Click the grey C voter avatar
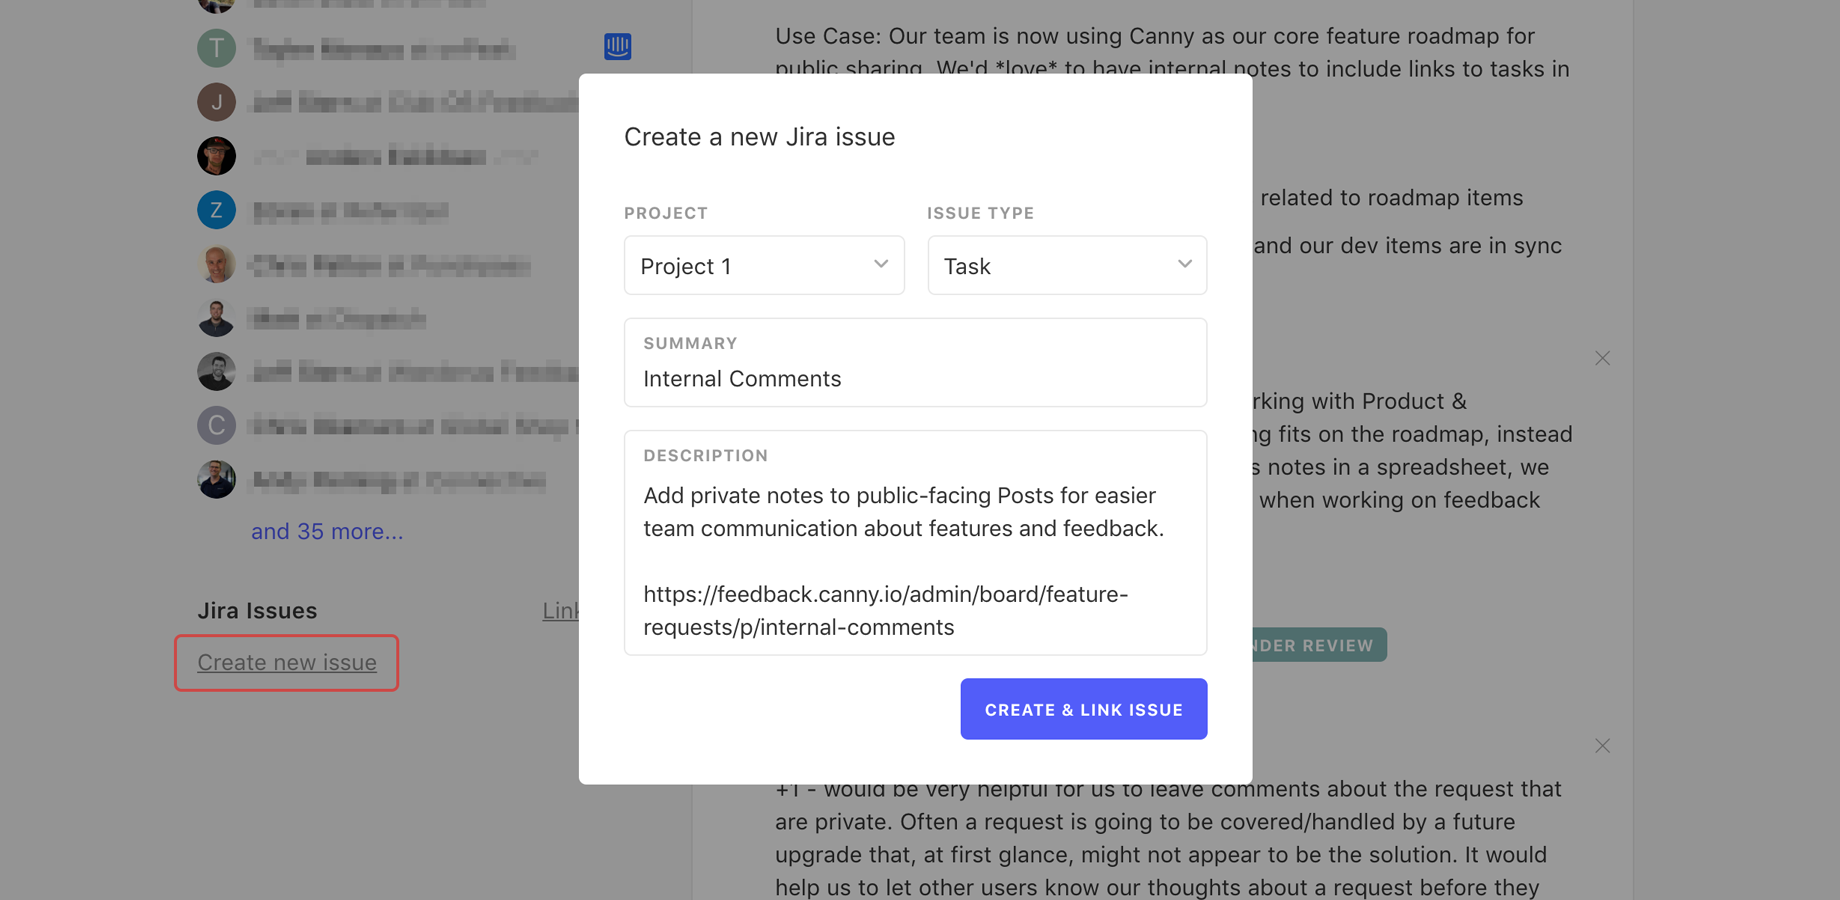The width and height of the screenshot is (1840, 900). tap(216, 425)
